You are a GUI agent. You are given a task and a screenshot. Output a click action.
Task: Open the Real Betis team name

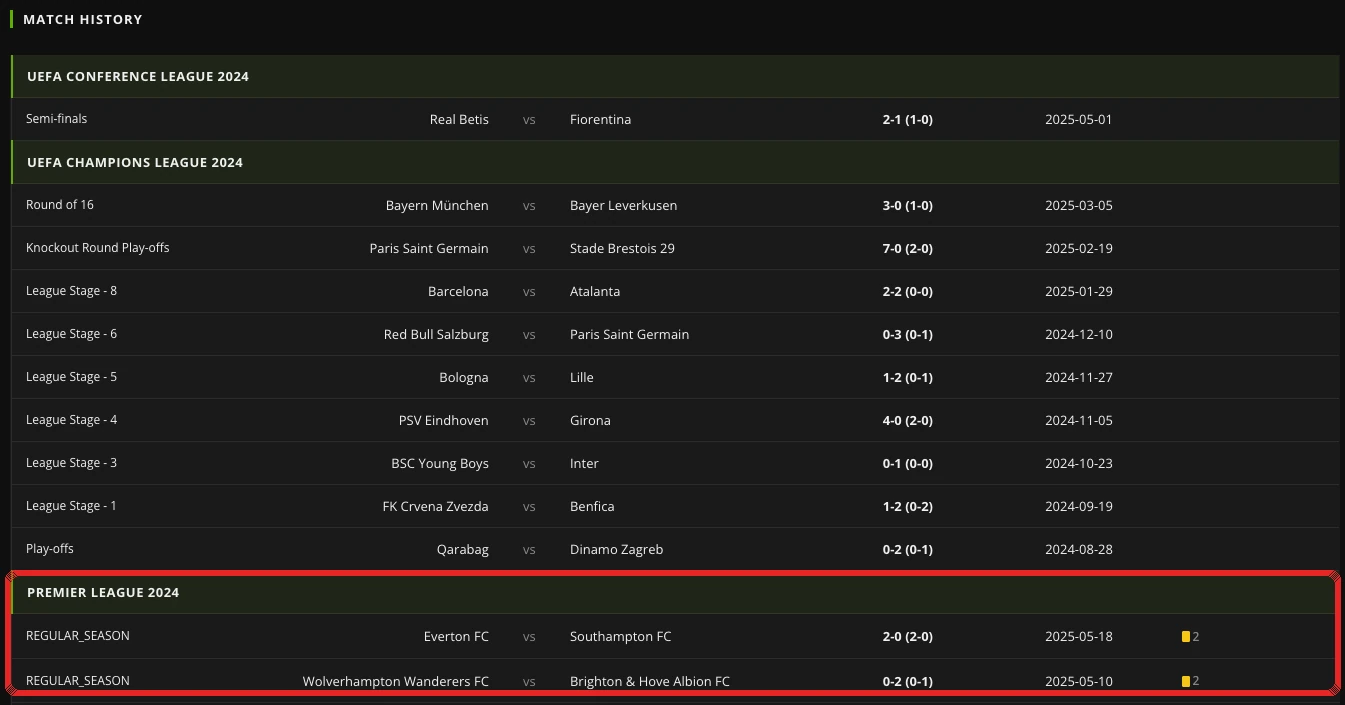459,119
